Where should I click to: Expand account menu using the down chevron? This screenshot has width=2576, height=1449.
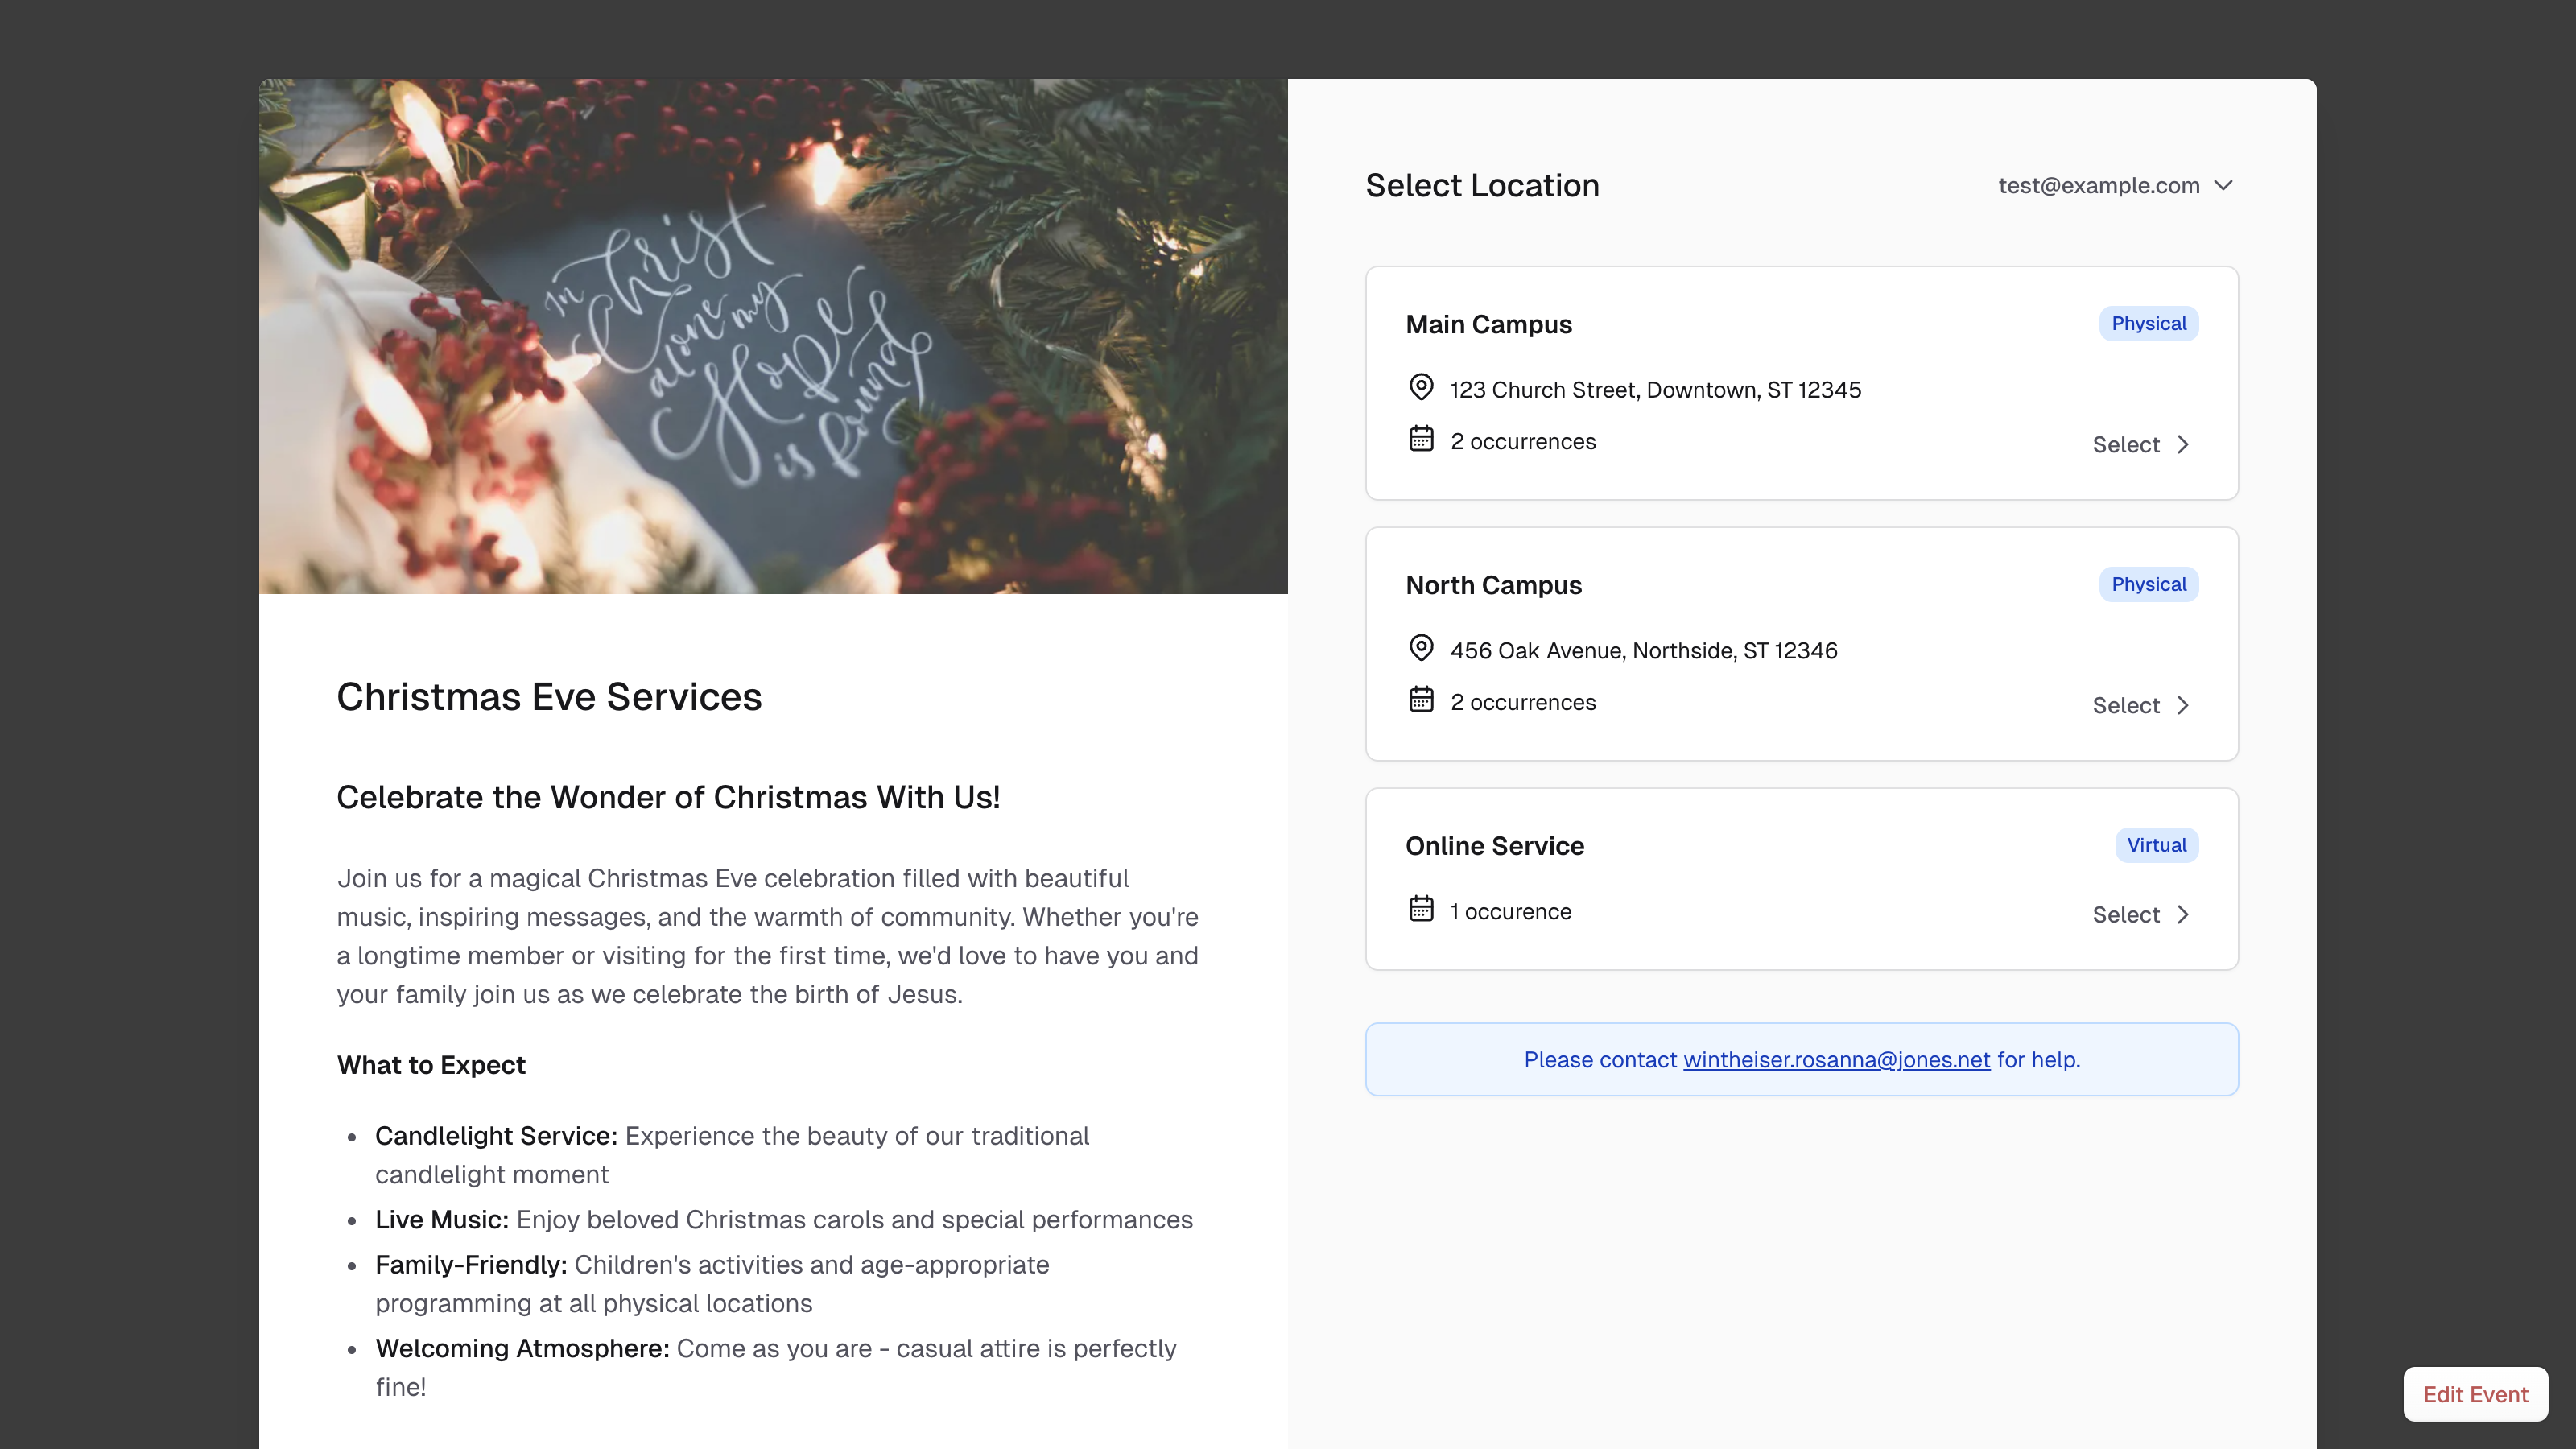(x=2224, y=186)
